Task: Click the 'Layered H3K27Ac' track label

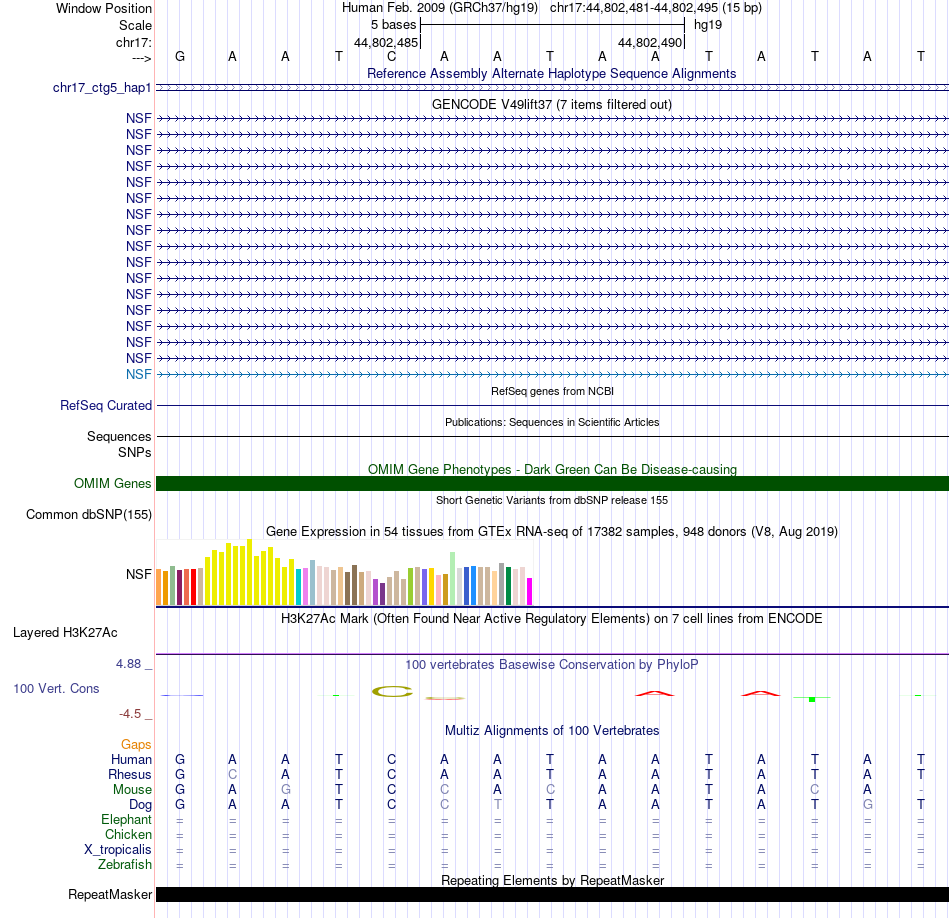Action: [x=65, y=633]
